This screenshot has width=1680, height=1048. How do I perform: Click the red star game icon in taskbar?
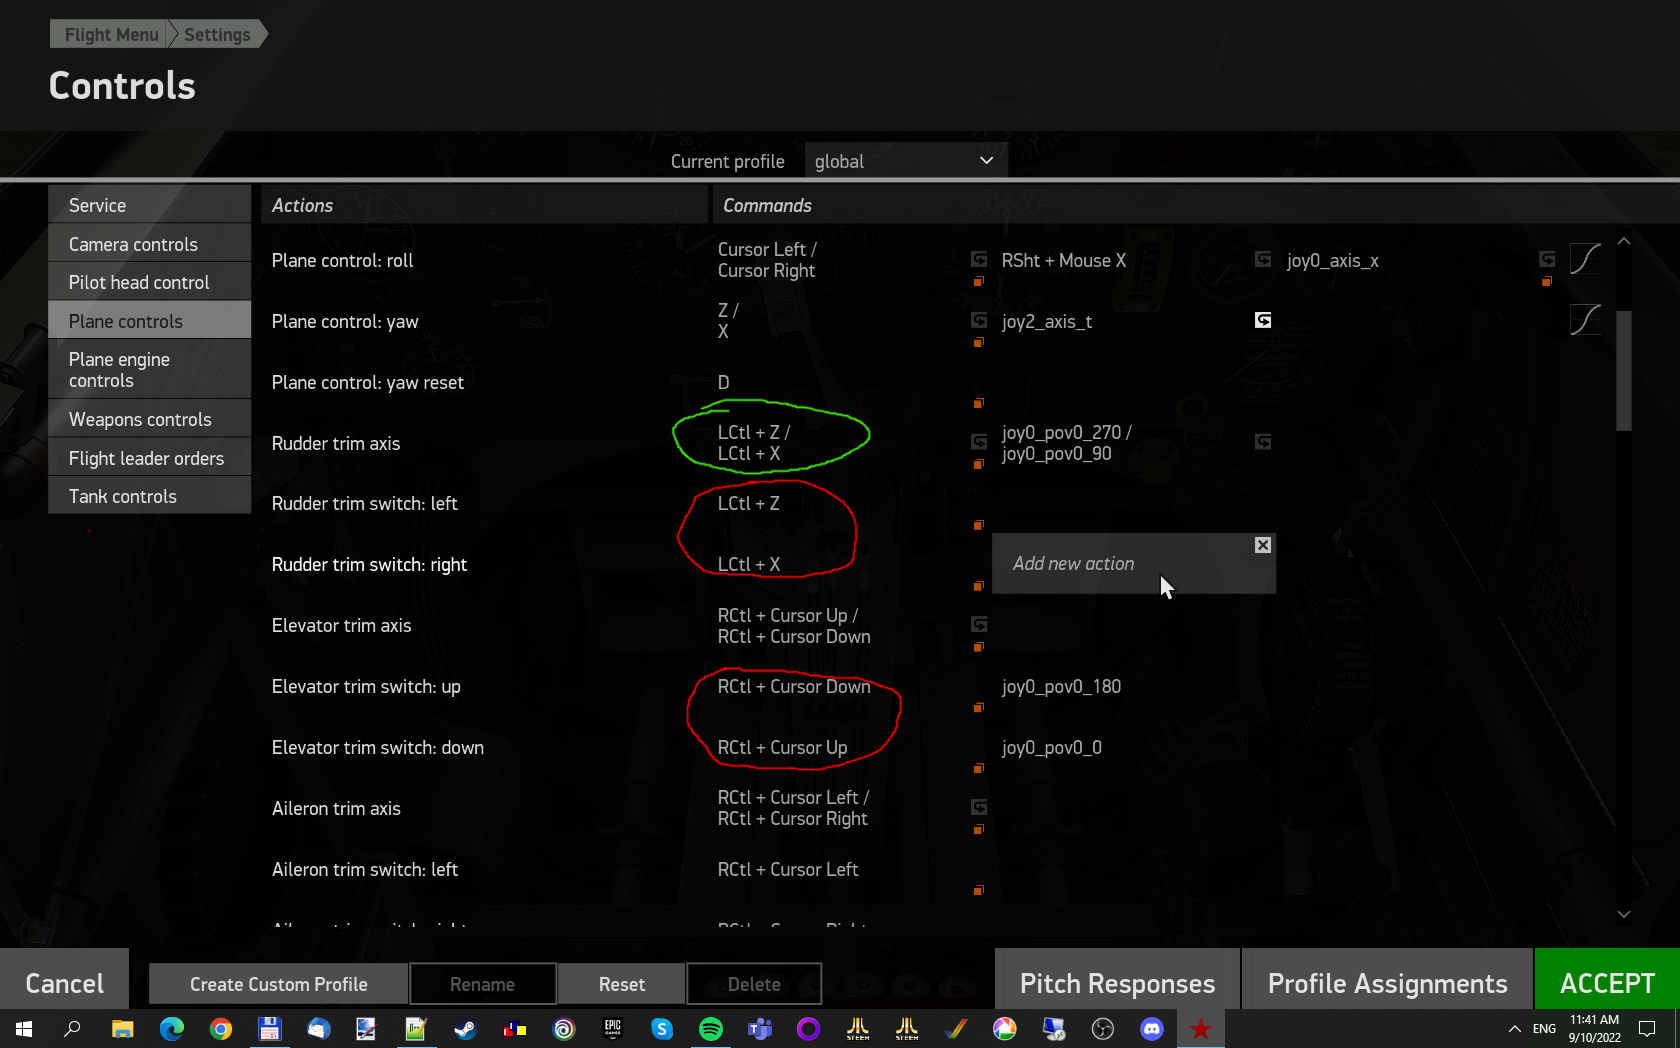pos(1201,1029)
